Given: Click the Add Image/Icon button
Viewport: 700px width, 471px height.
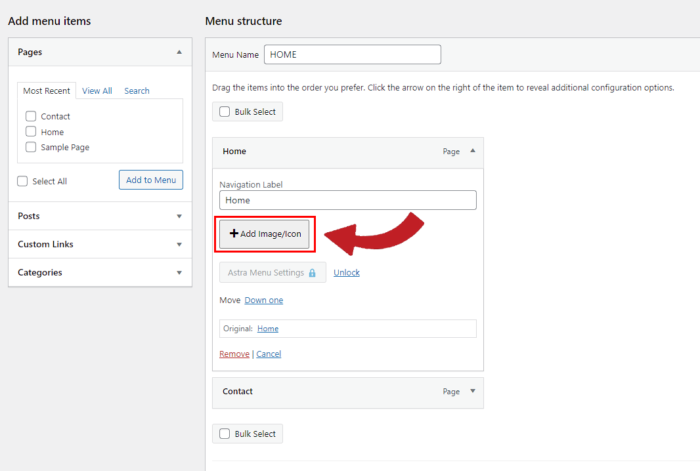Looking at the screenshot, I should point(266,233).
